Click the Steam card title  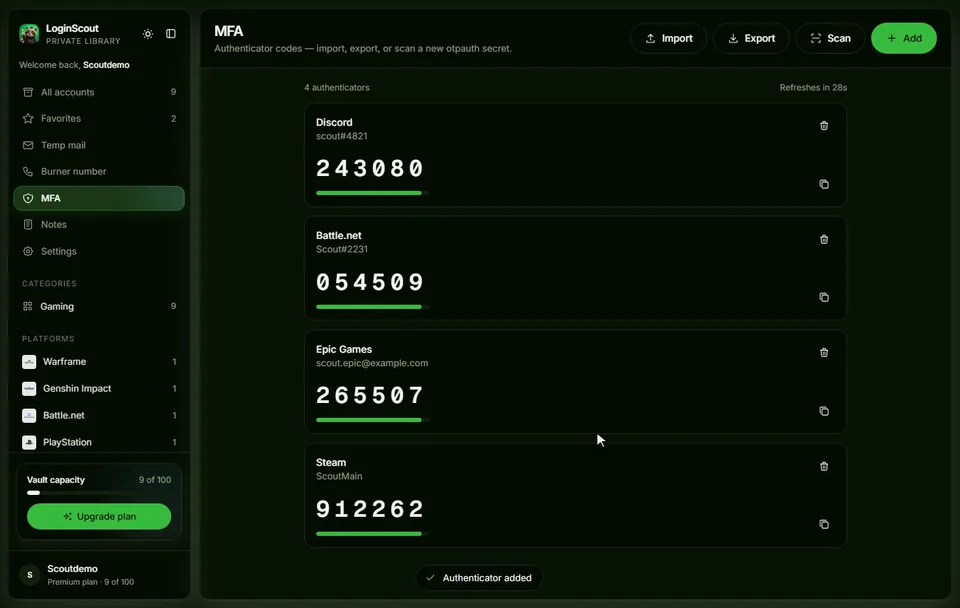(x=331, y=462)
